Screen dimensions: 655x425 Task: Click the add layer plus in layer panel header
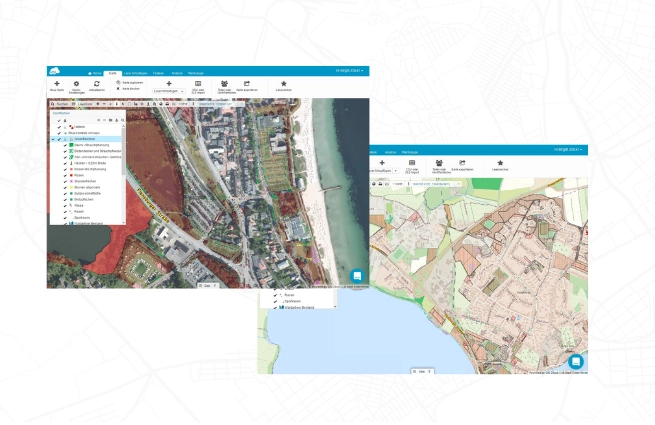pos(99,120)
